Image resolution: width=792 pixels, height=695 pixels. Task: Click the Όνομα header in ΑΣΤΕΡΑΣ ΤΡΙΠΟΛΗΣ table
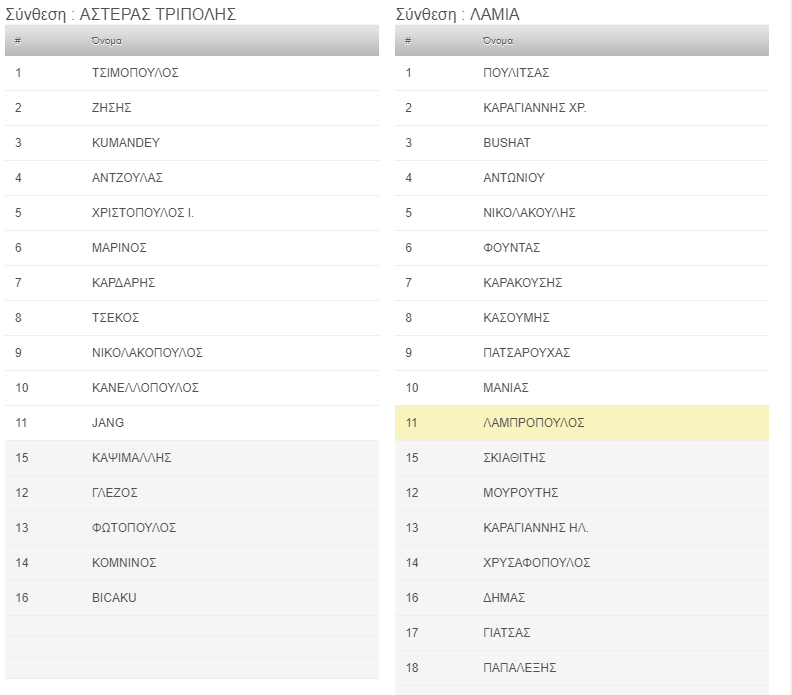point(106,41)
